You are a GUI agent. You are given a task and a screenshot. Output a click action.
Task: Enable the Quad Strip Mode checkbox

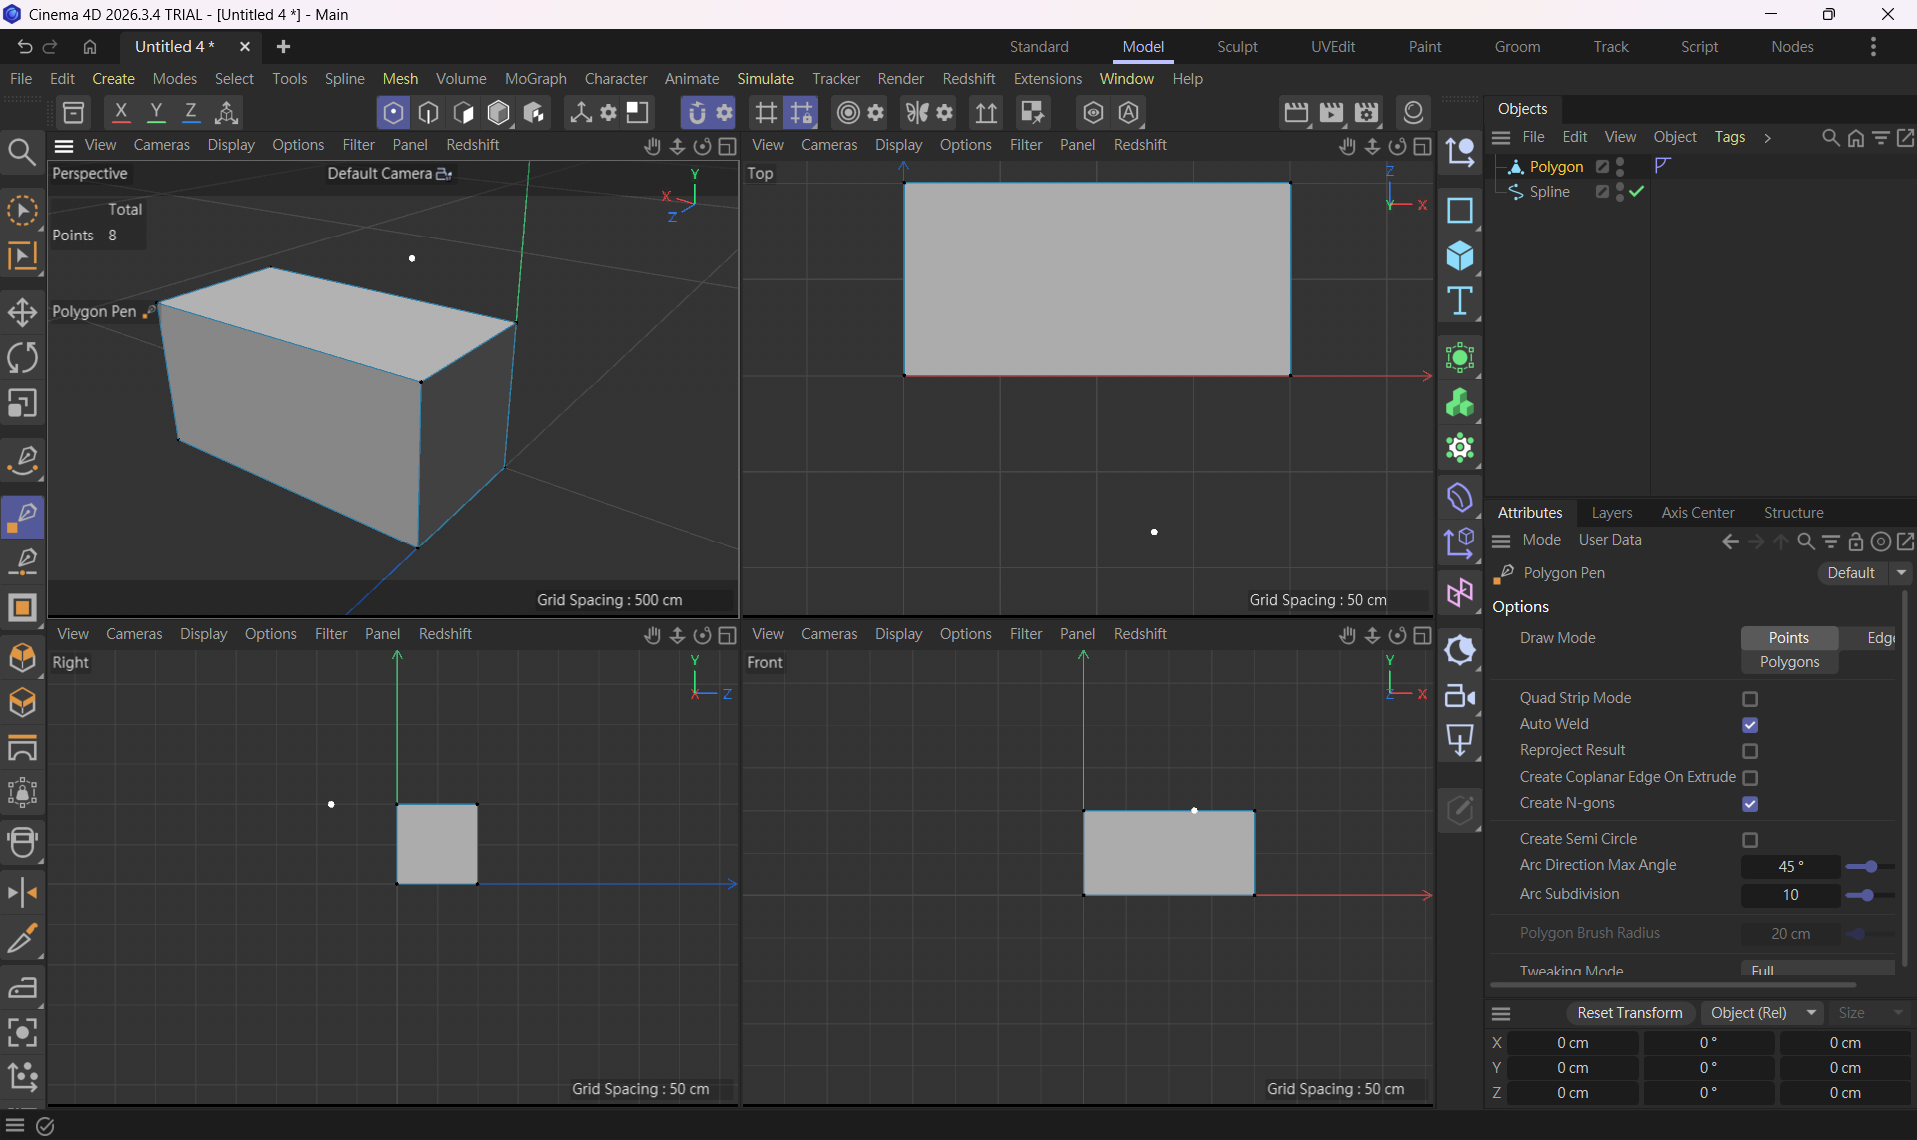pos(1750,699)
